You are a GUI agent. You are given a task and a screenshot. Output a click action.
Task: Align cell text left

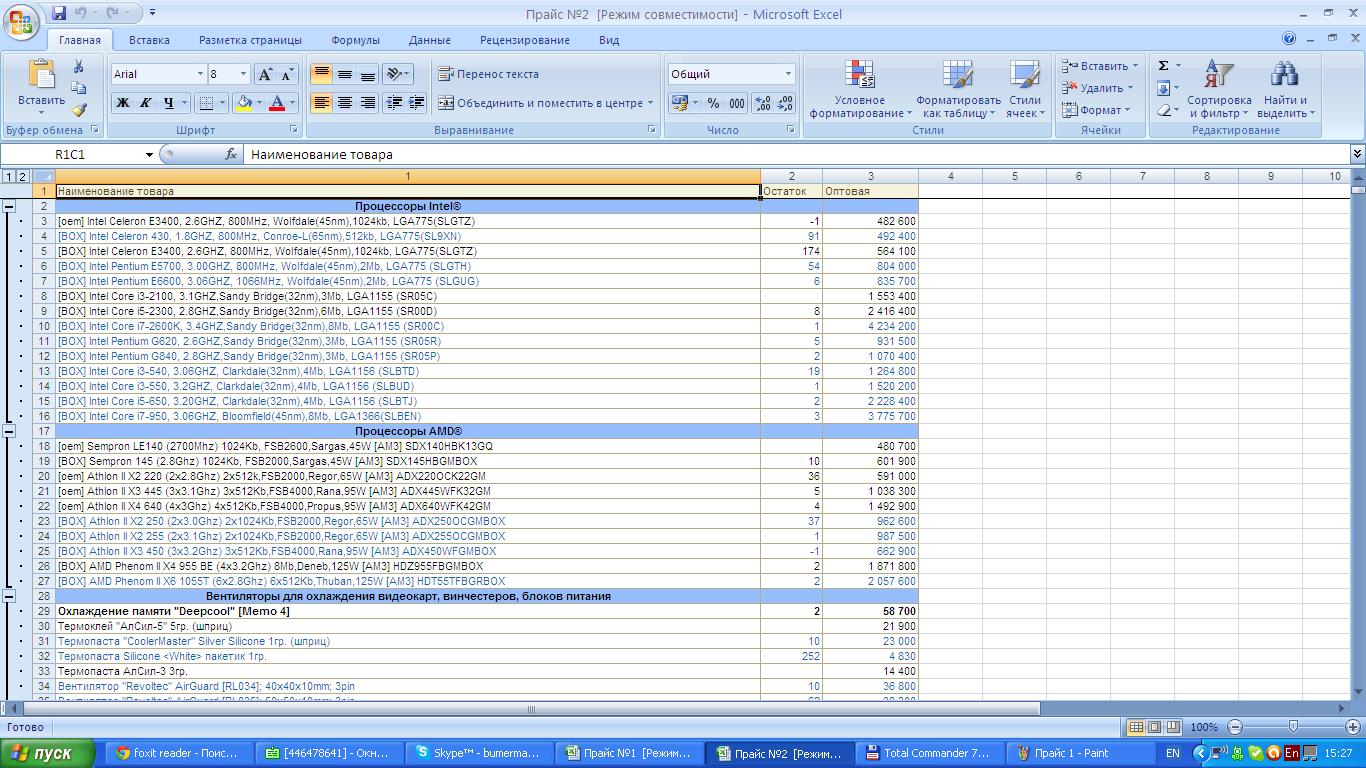click(321, 102)
